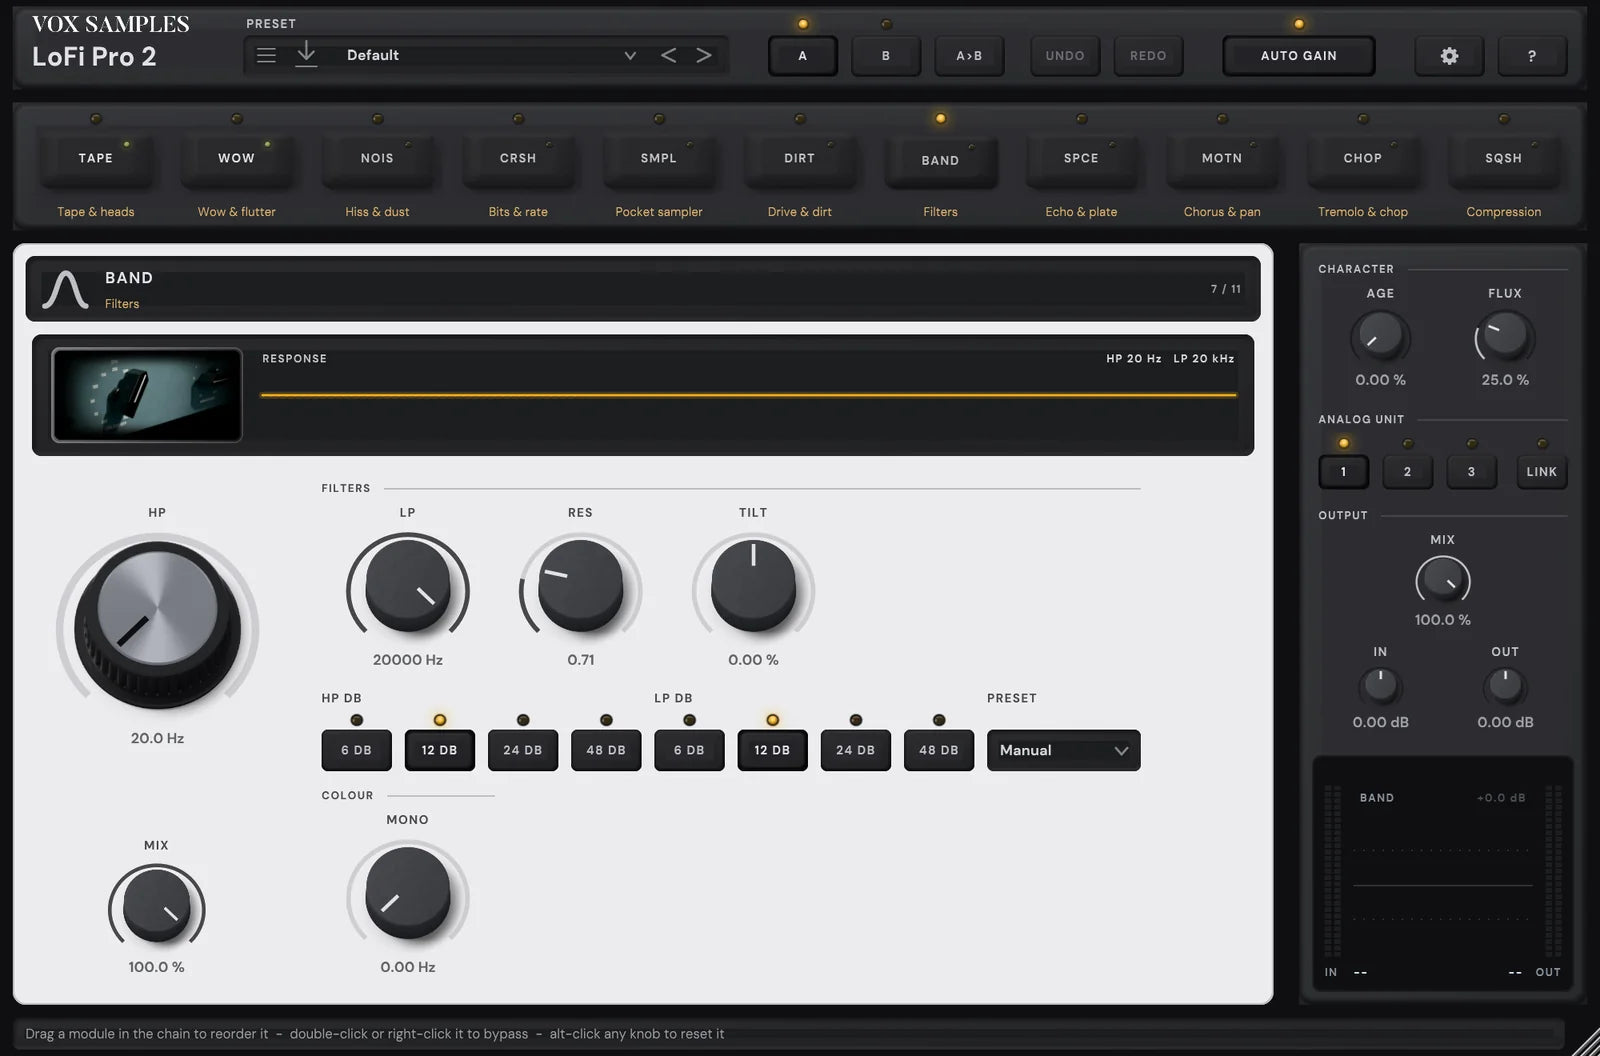Select the SMPL pocket sampler module

tap(659, 158)
